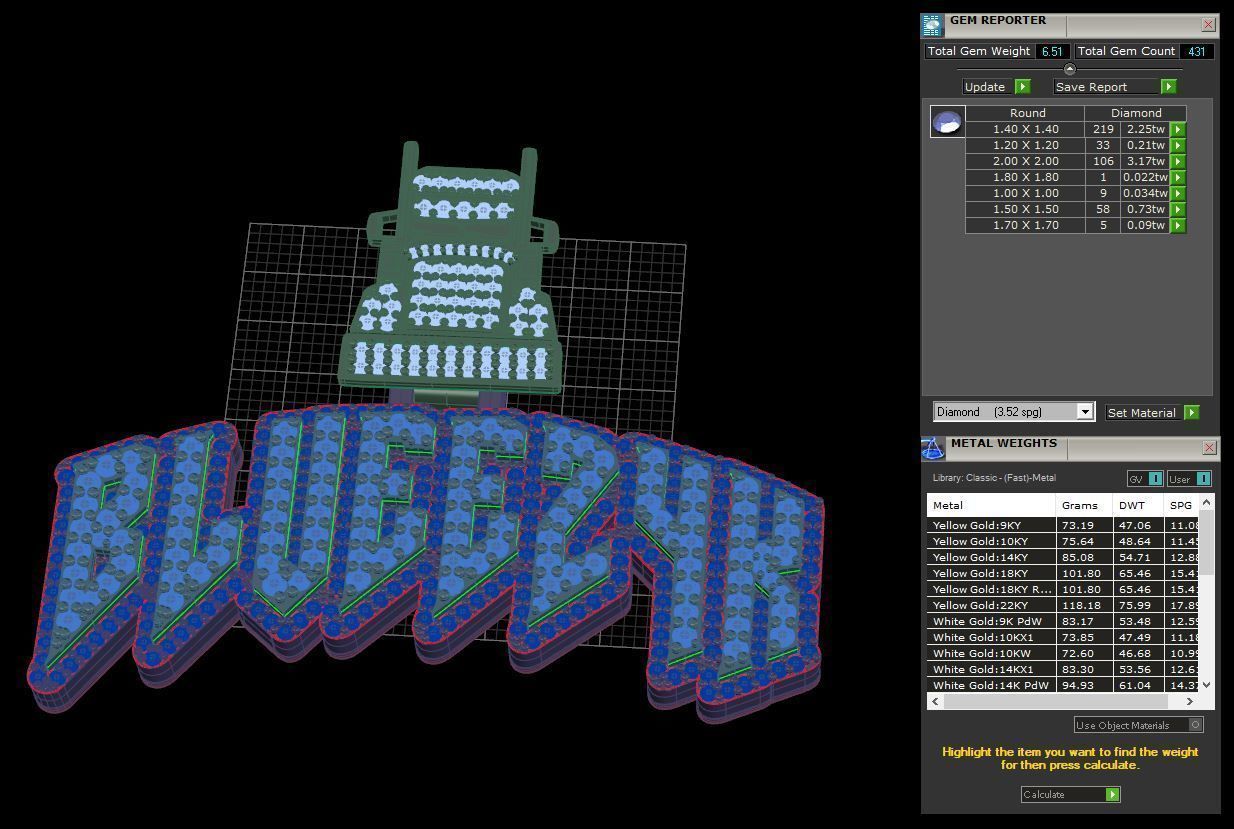Open the Diamond (3.52 spg) material dropdown

click(1014, 412)
